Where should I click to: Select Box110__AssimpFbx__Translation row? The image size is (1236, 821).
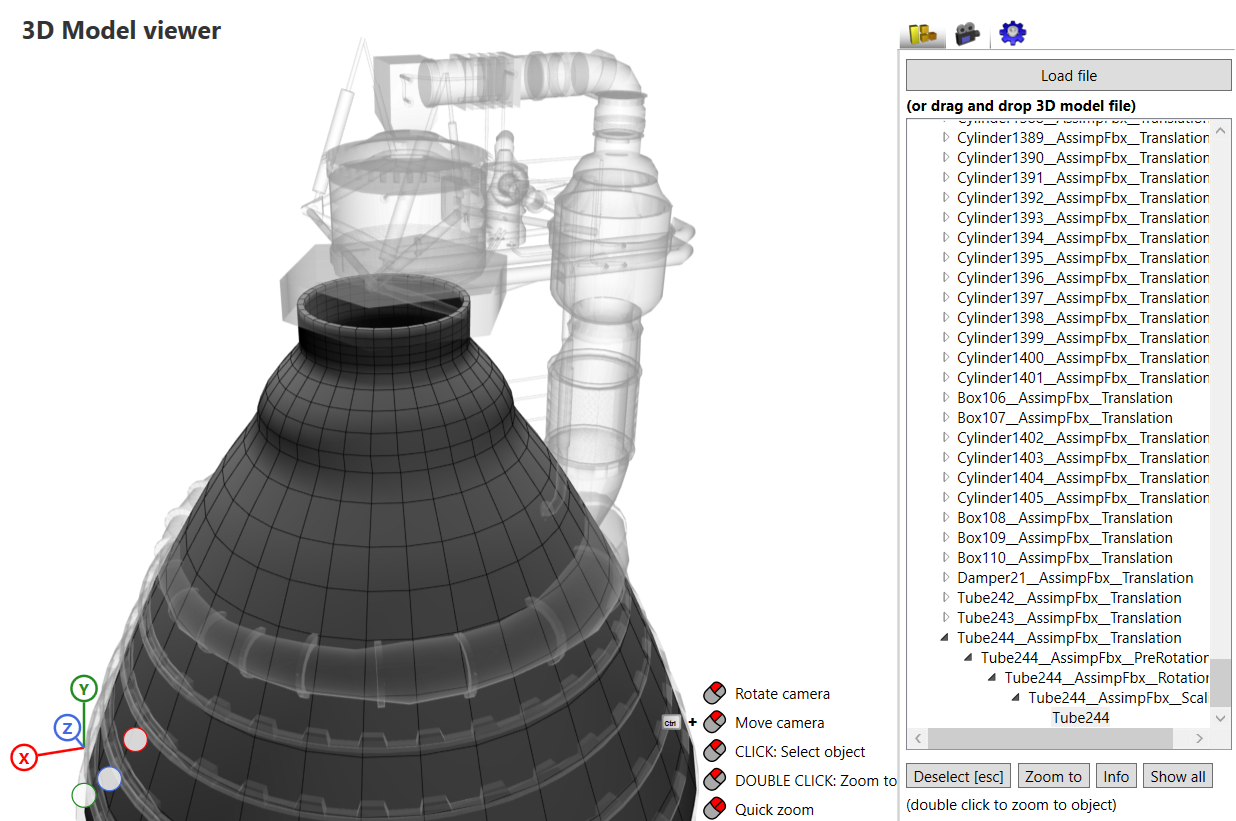pyautogui.click(x=1065, y=557)
